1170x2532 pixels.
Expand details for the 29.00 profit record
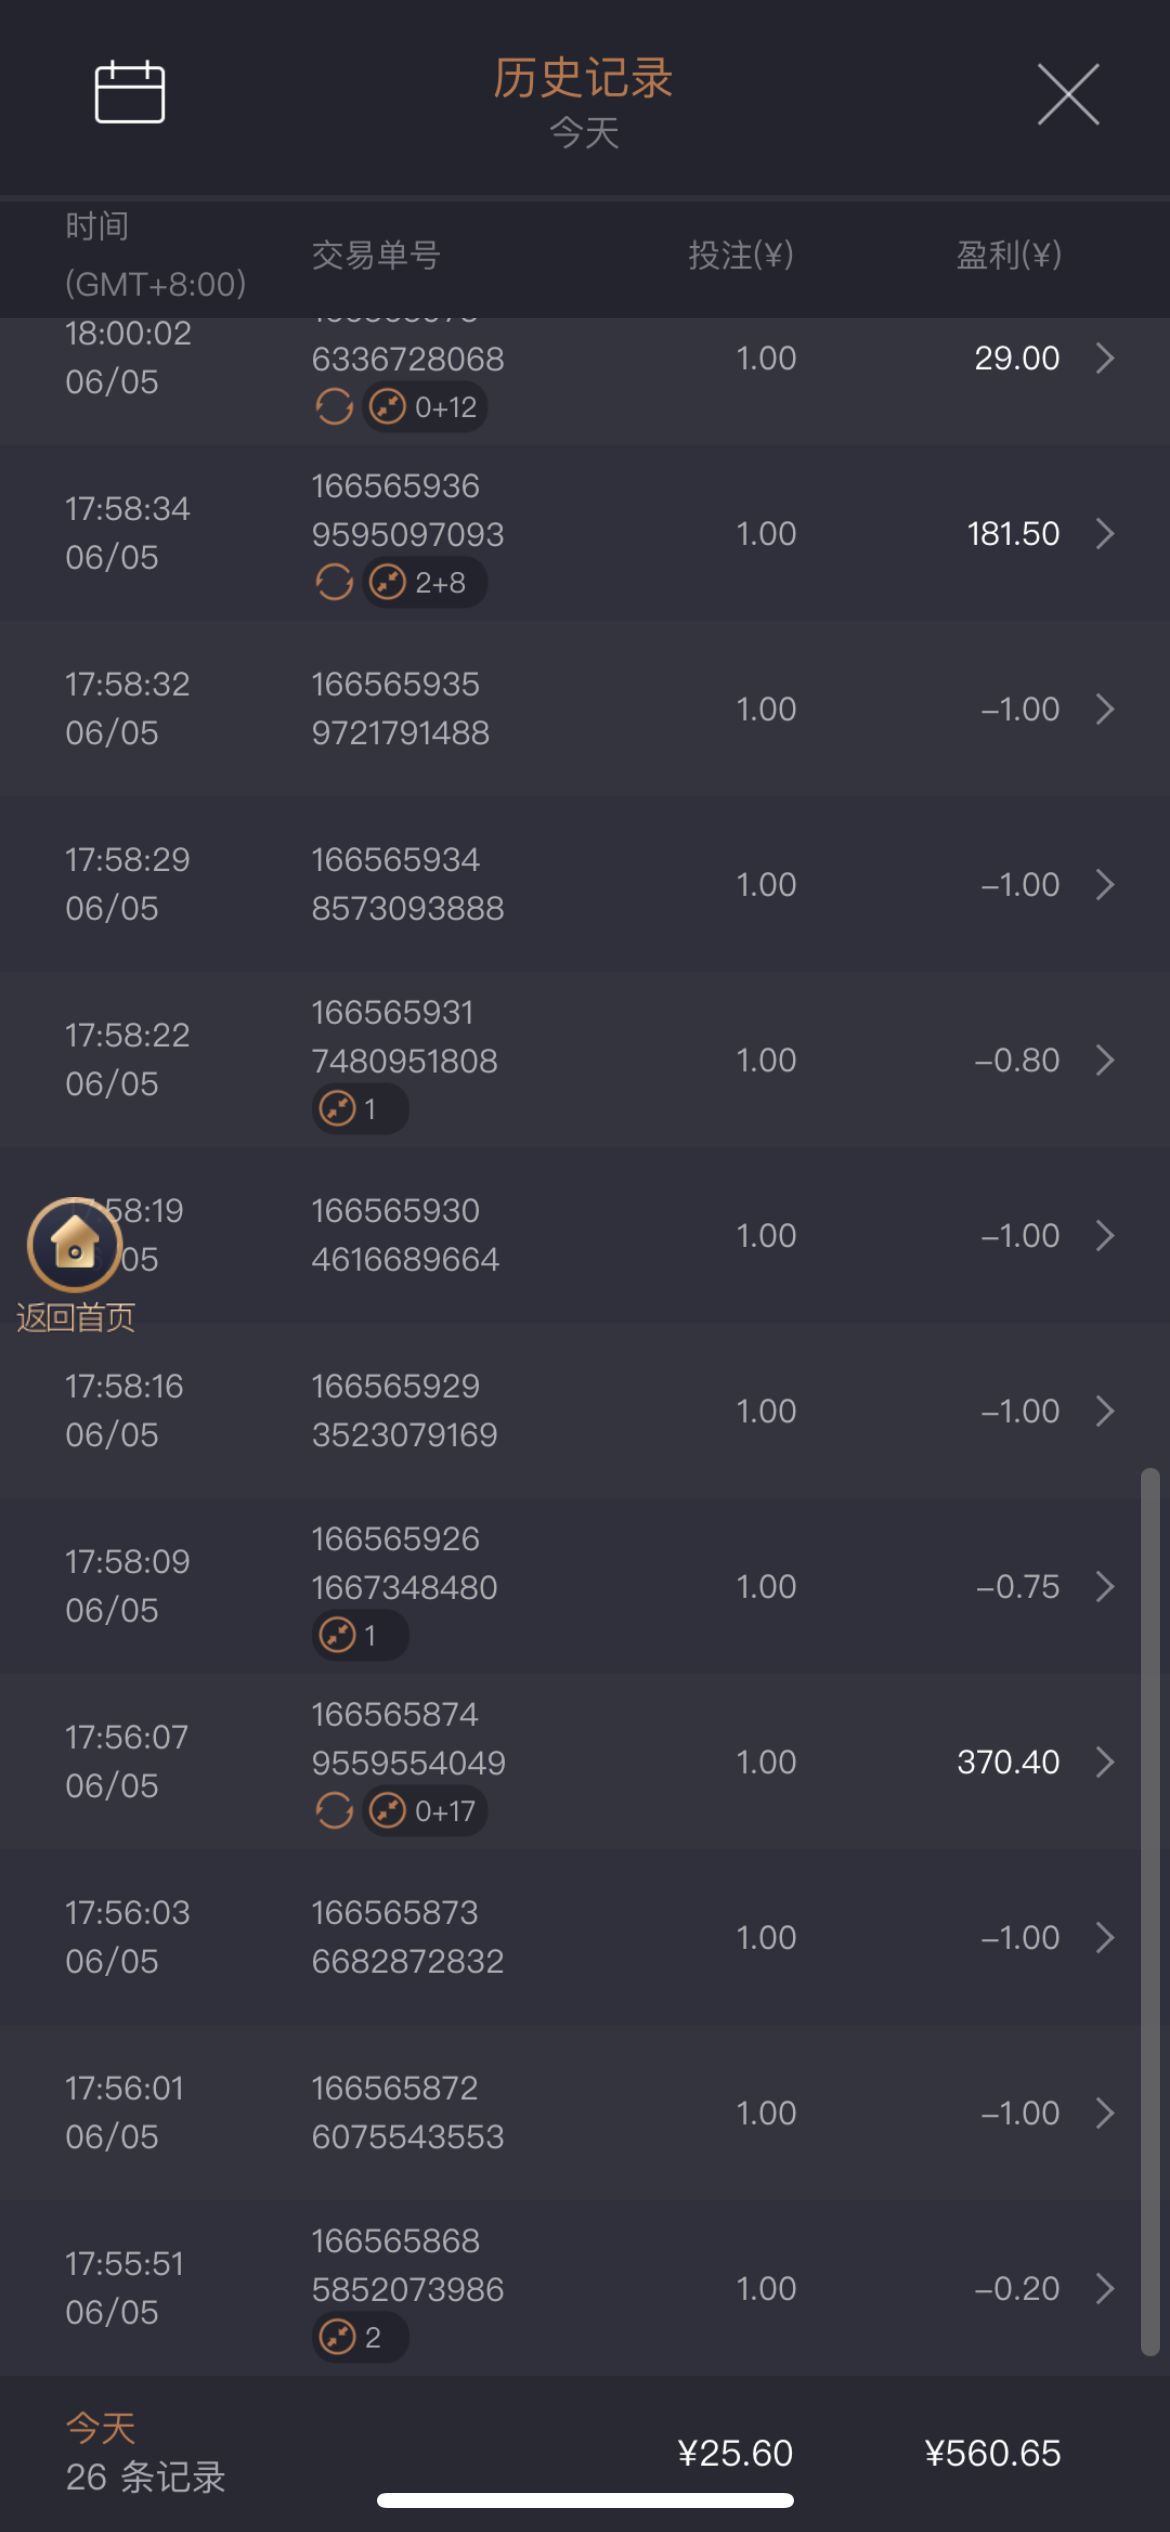click(x=1105, y=358)
